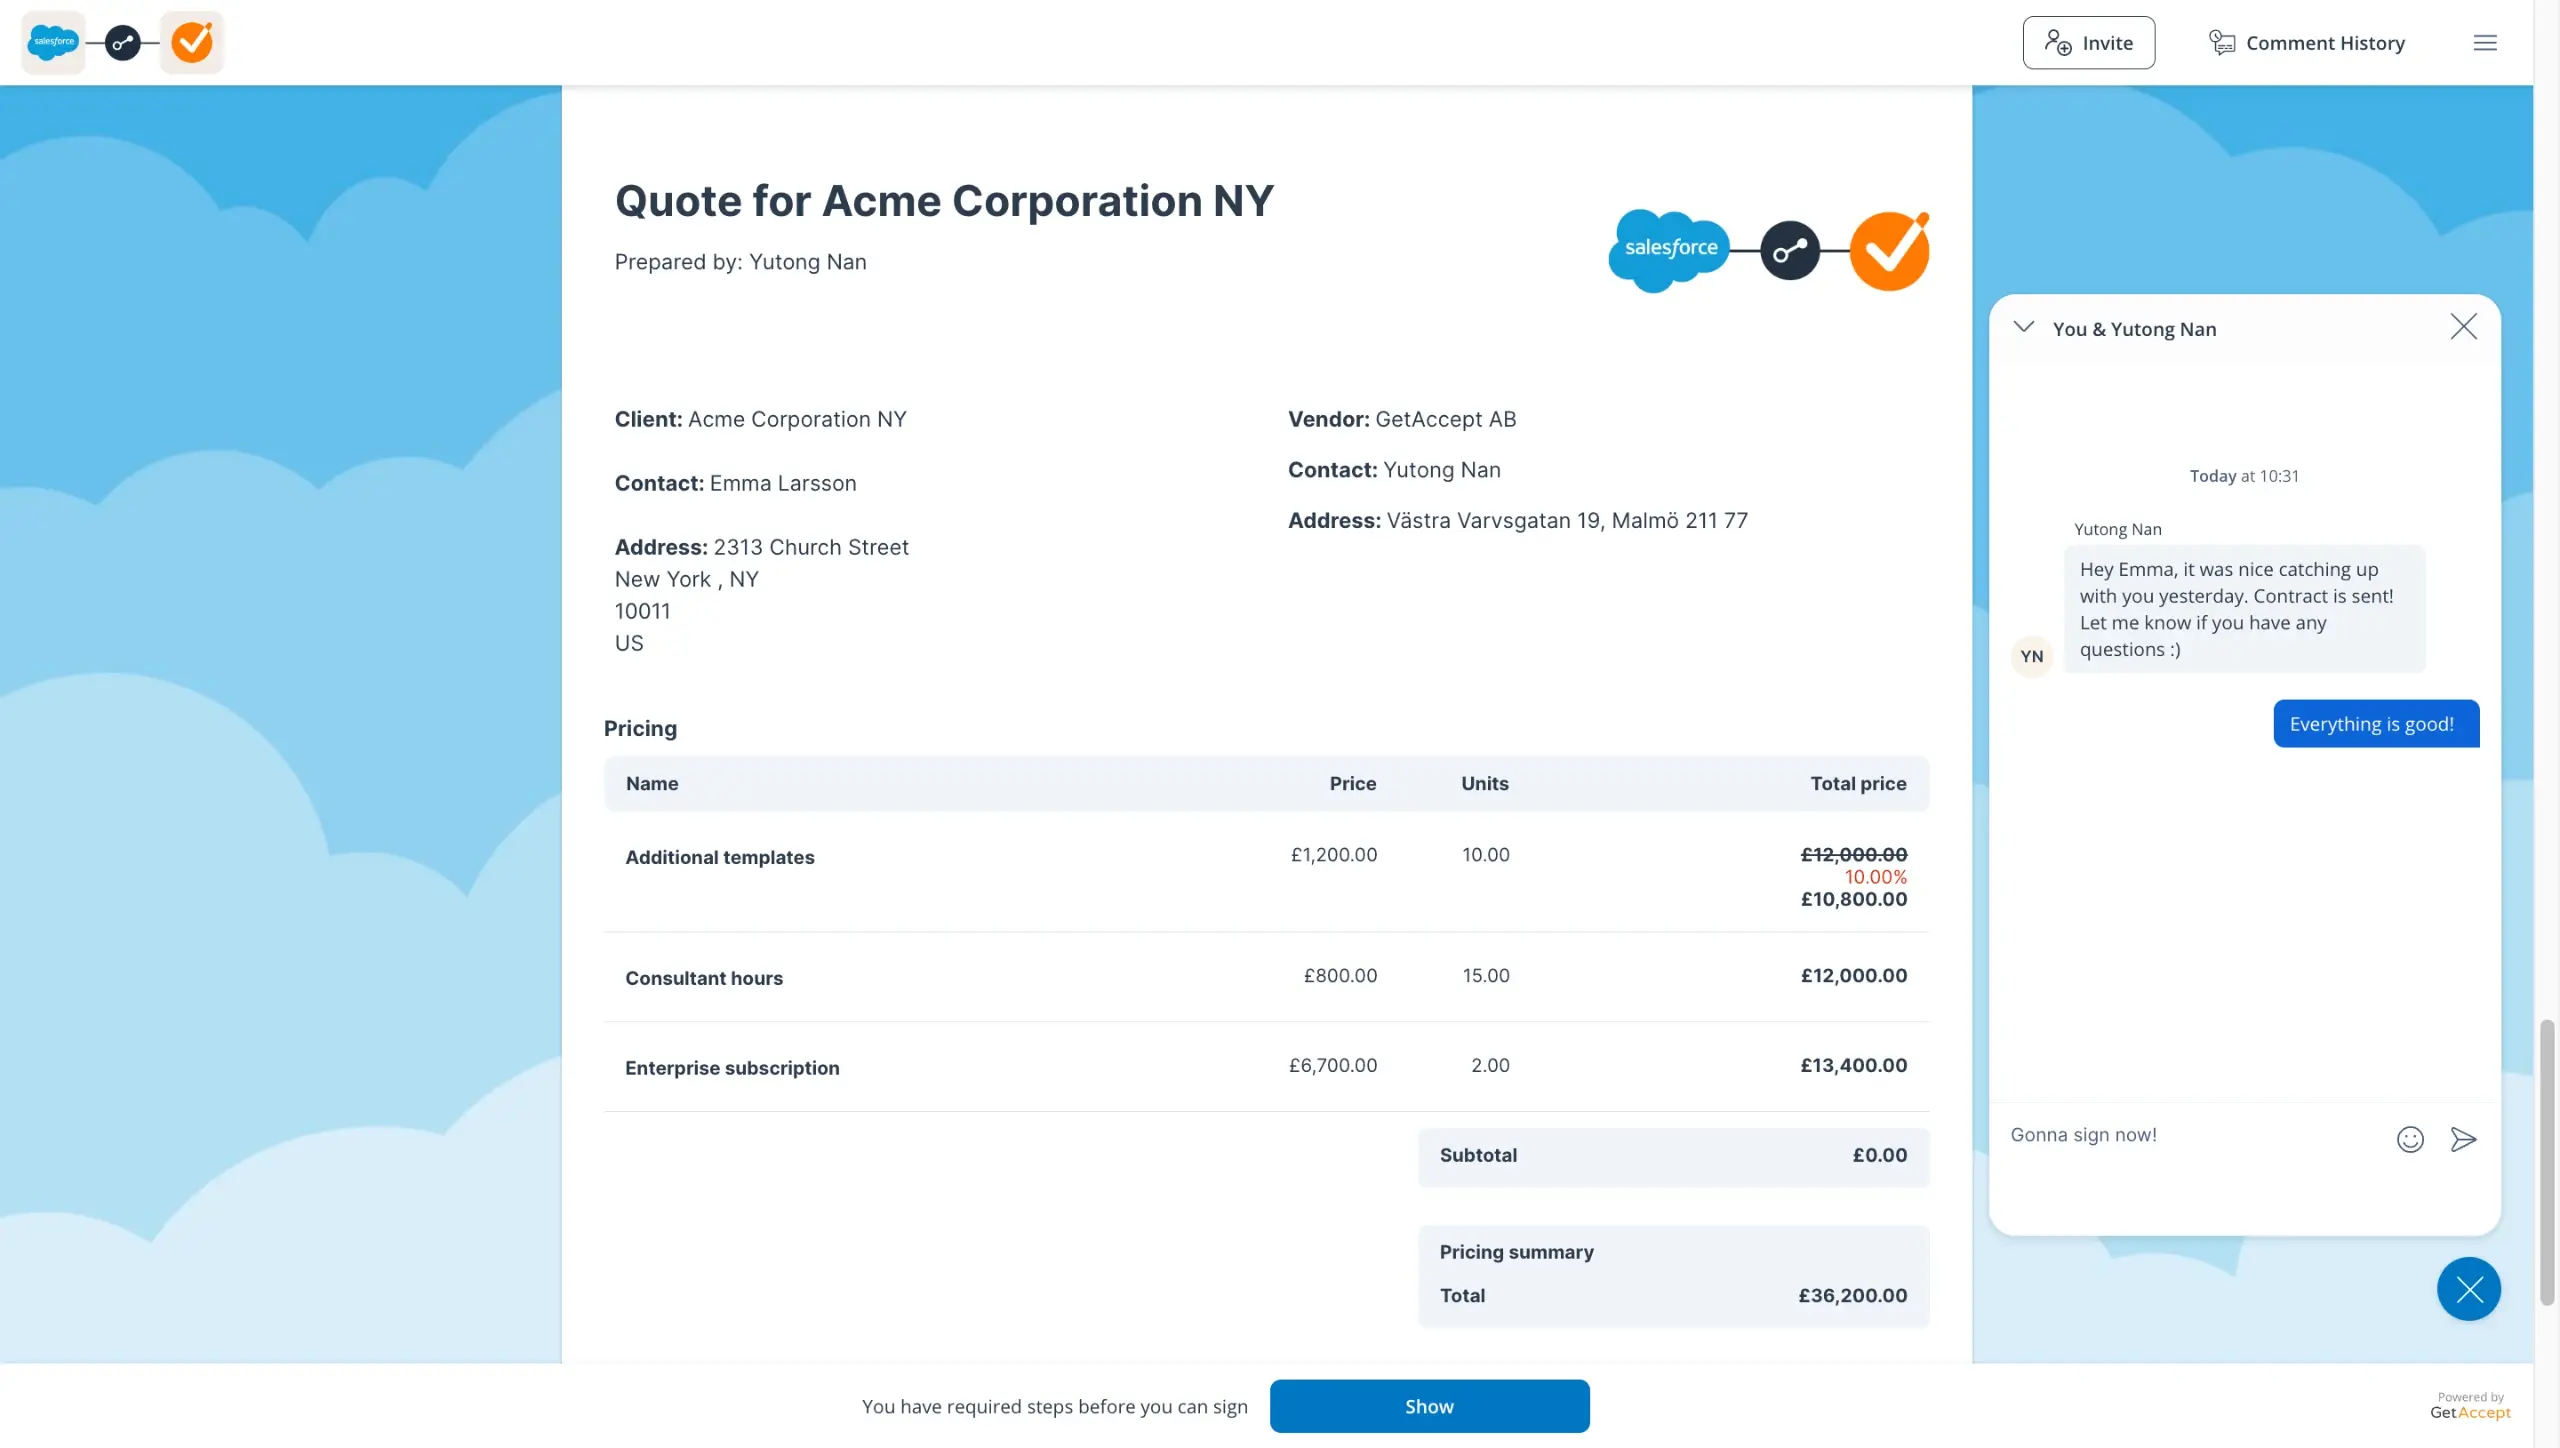Click the 'Pricing' section heading
2560x1448 pixels.
click(x=640, y=728)
